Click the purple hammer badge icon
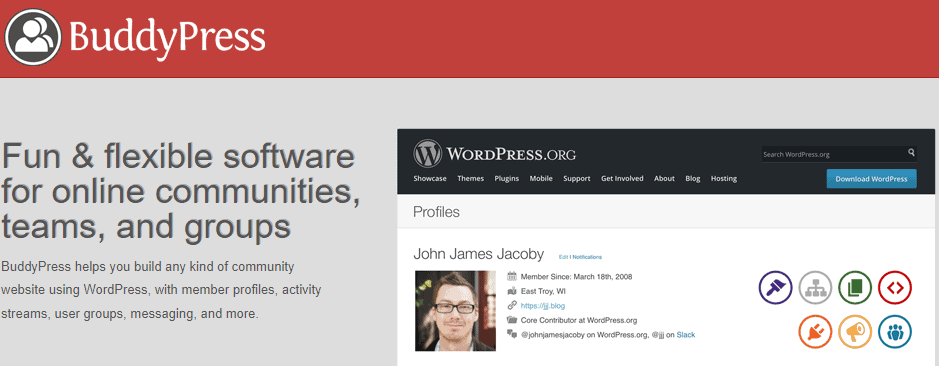The height and width of the screenshot is (366, 939). [x=776, y=288]
